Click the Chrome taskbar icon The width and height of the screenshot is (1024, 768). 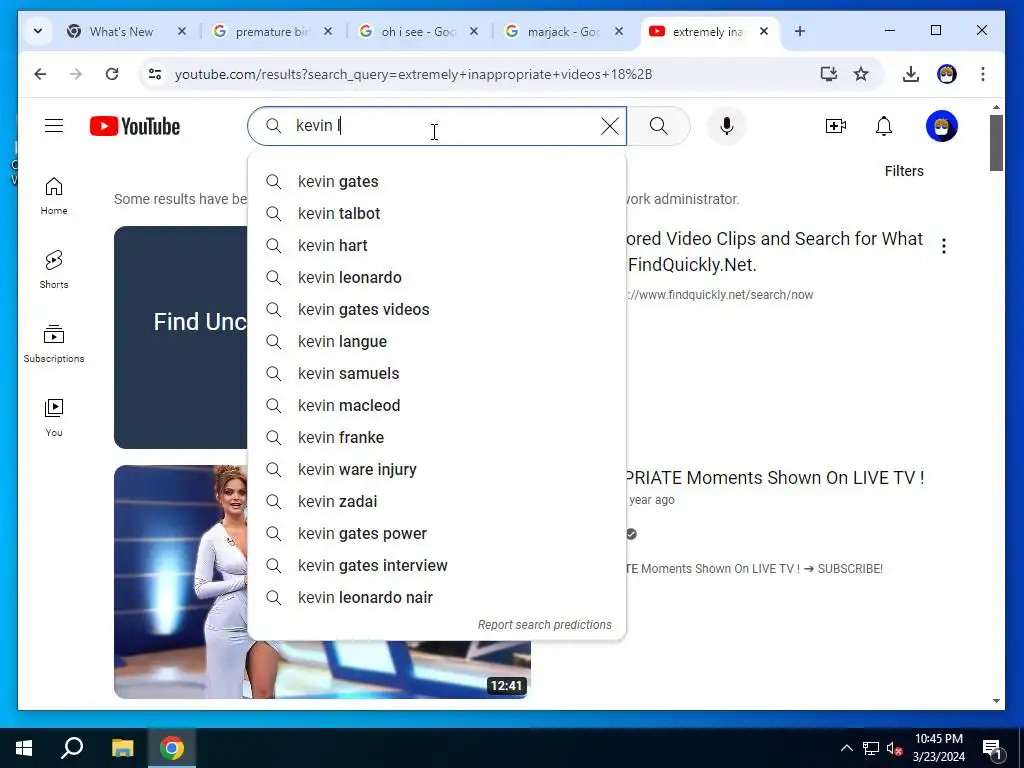(172, 748)
